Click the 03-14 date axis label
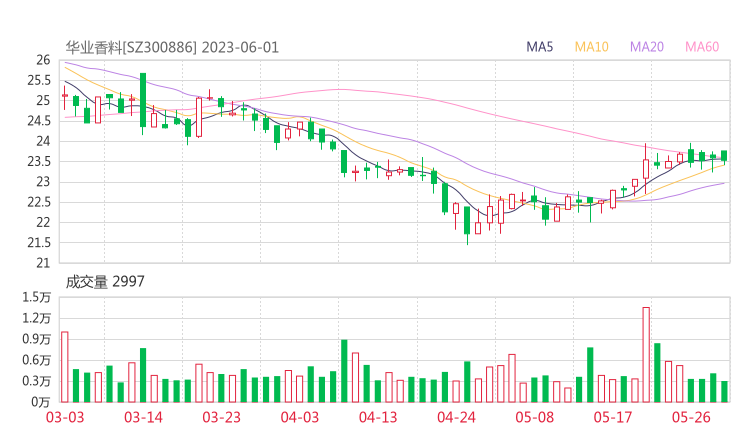This screenshot has height=440, width=740. (143, 417)
